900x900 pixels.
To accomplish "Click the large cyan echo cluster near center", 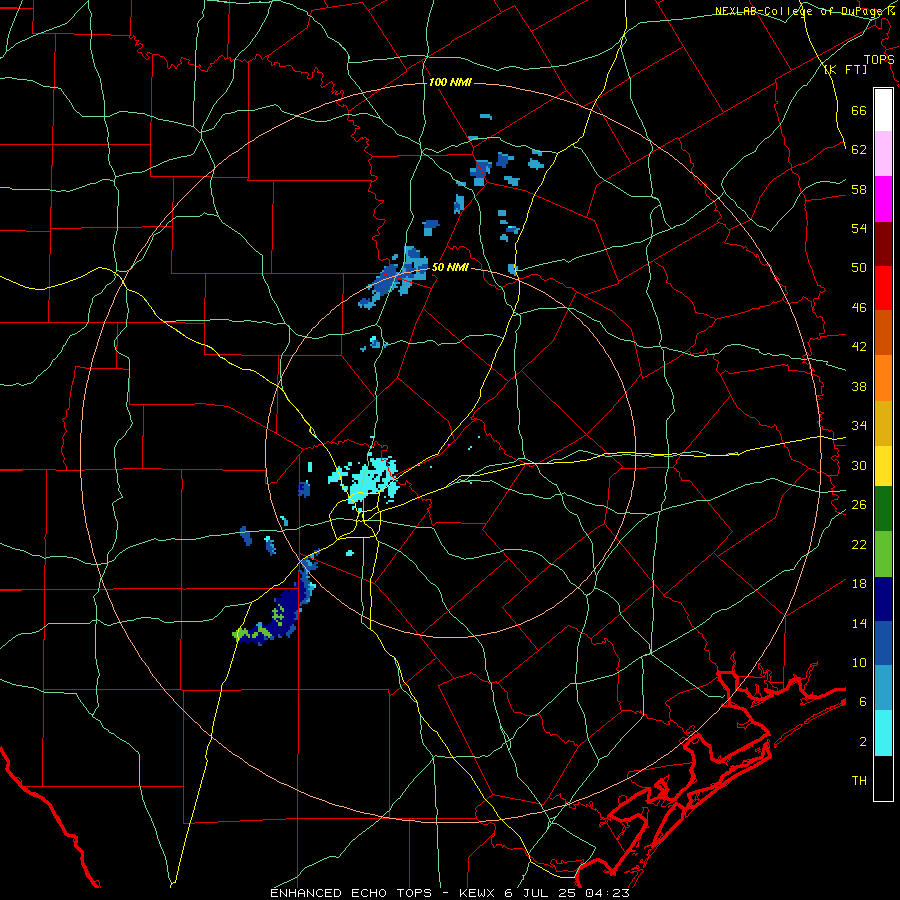I will [x=366, y=480].
